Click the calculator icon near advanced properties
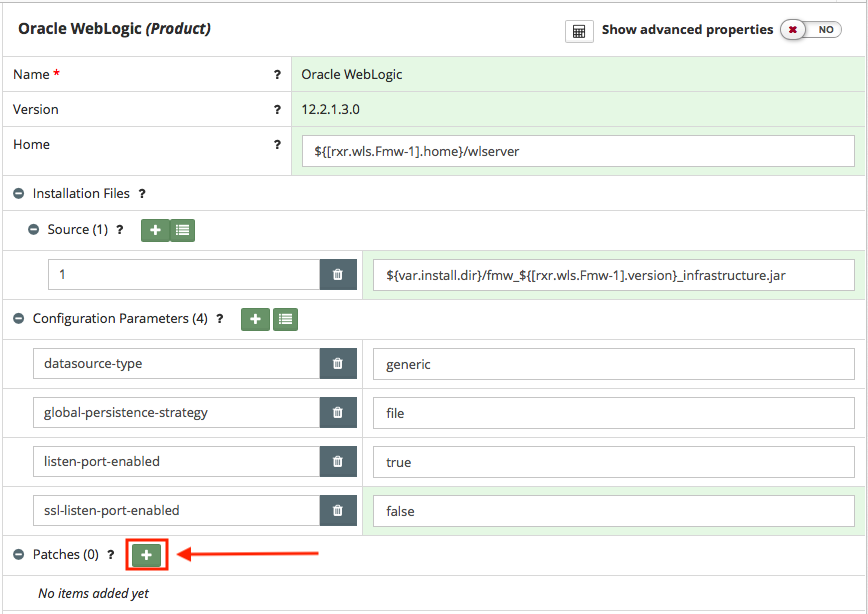This screenshot has height=614, width=868. point(579,31)
